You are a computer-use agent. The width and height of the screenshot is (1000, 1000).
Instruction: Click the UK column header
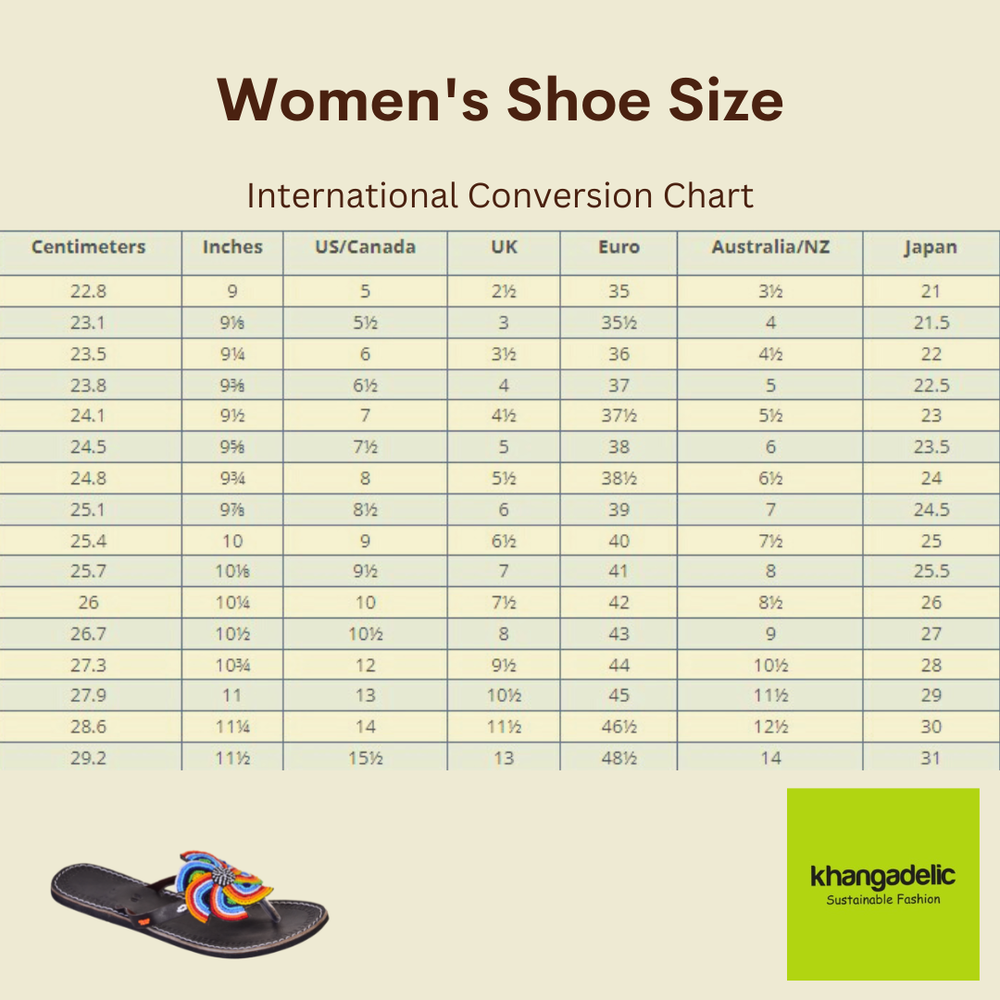(504, 247)
